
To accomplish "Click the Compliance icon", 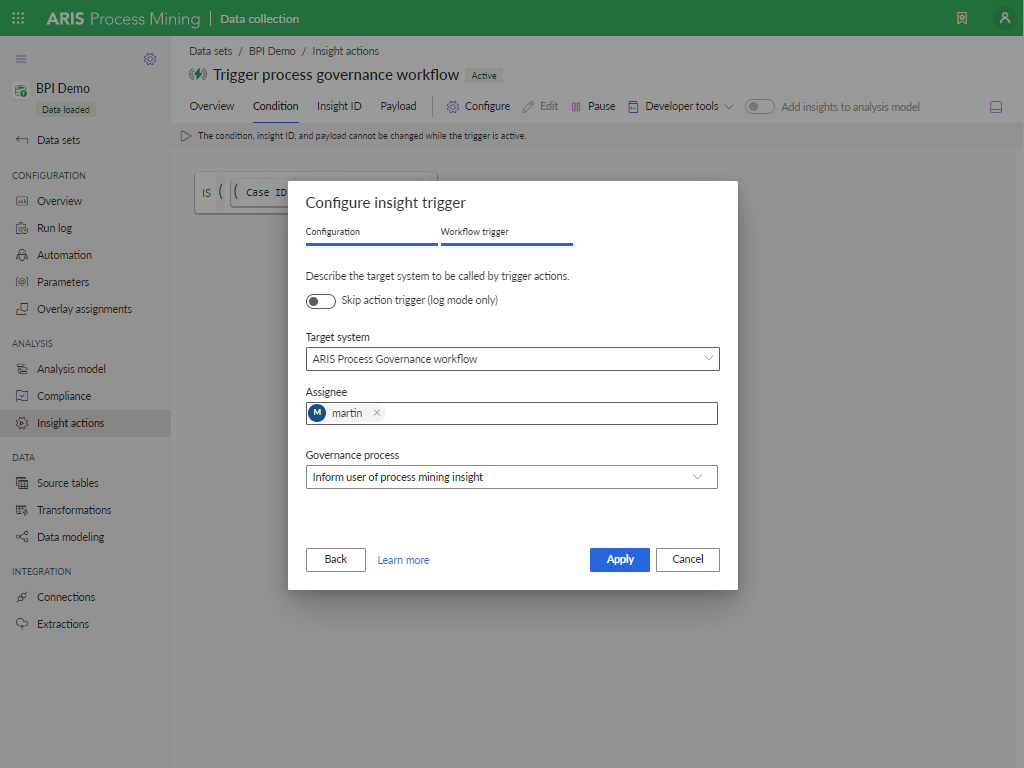I will [22, 396].
